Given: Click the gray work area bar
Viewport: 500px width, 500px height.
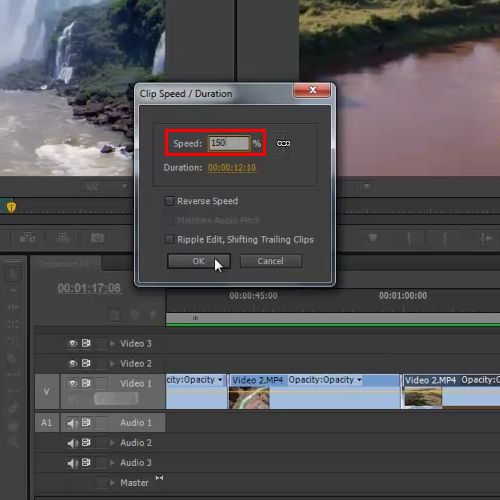Looking at the screenshot, I should click(x=333, y=318).
